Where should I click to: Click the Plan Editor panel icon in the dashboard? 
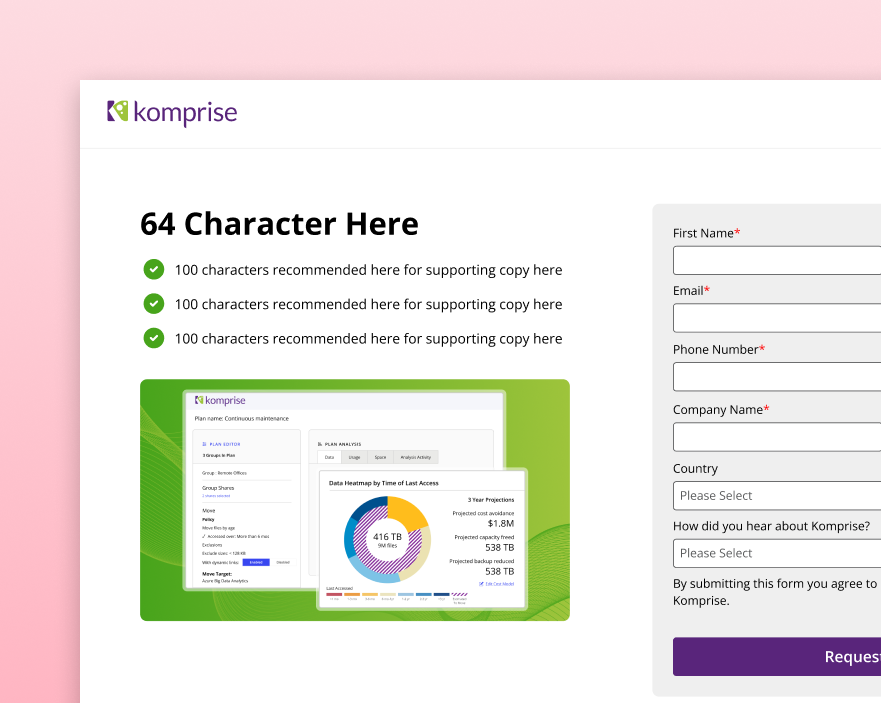pos(203,444)
